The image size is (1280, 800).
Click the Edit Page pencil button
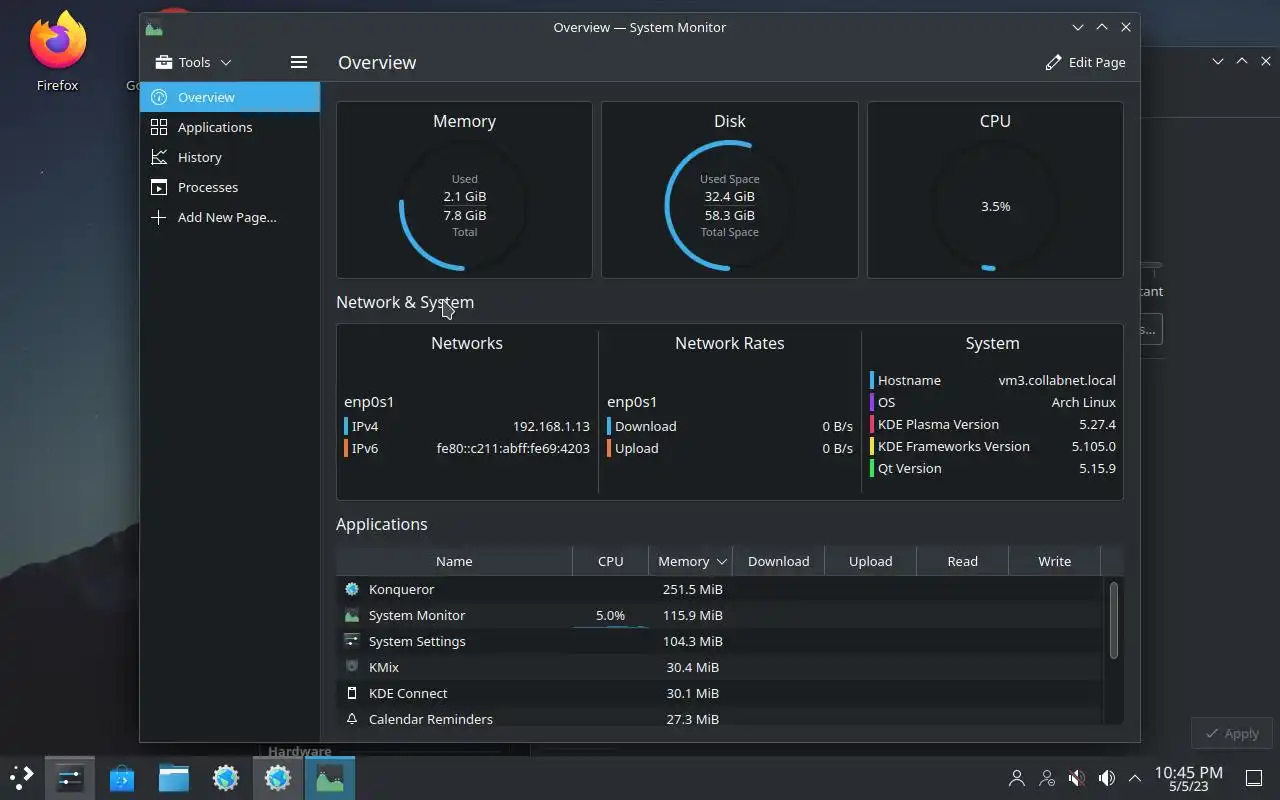pos(1085,62)
